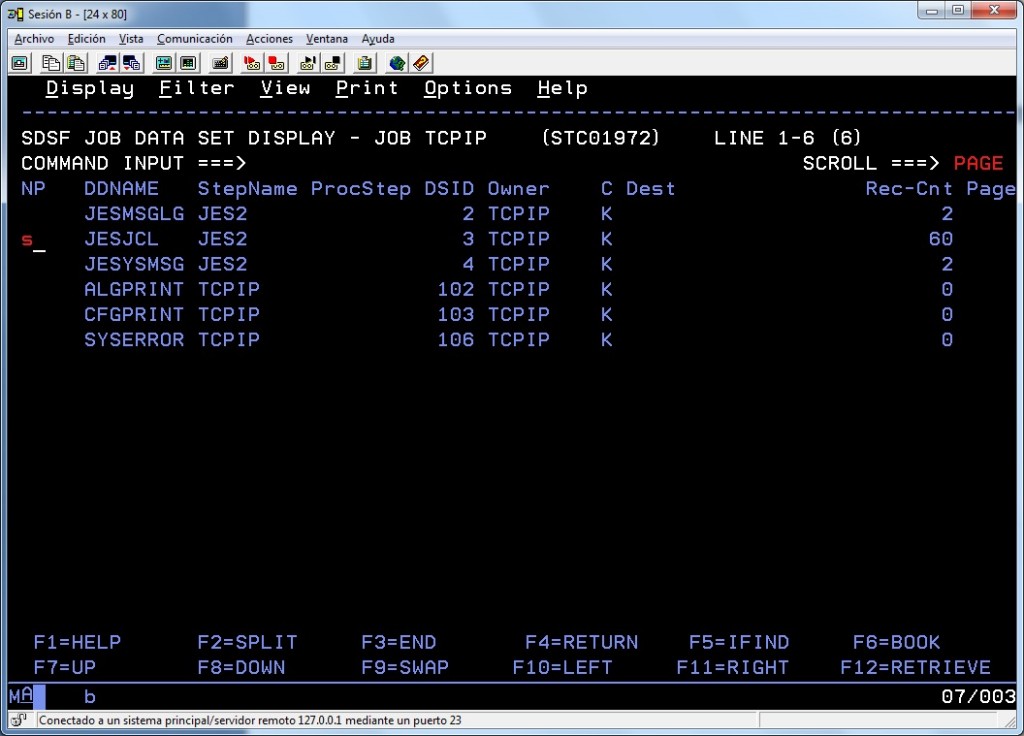
Task: Click the DSID value 106
Action: coord(456,340)
